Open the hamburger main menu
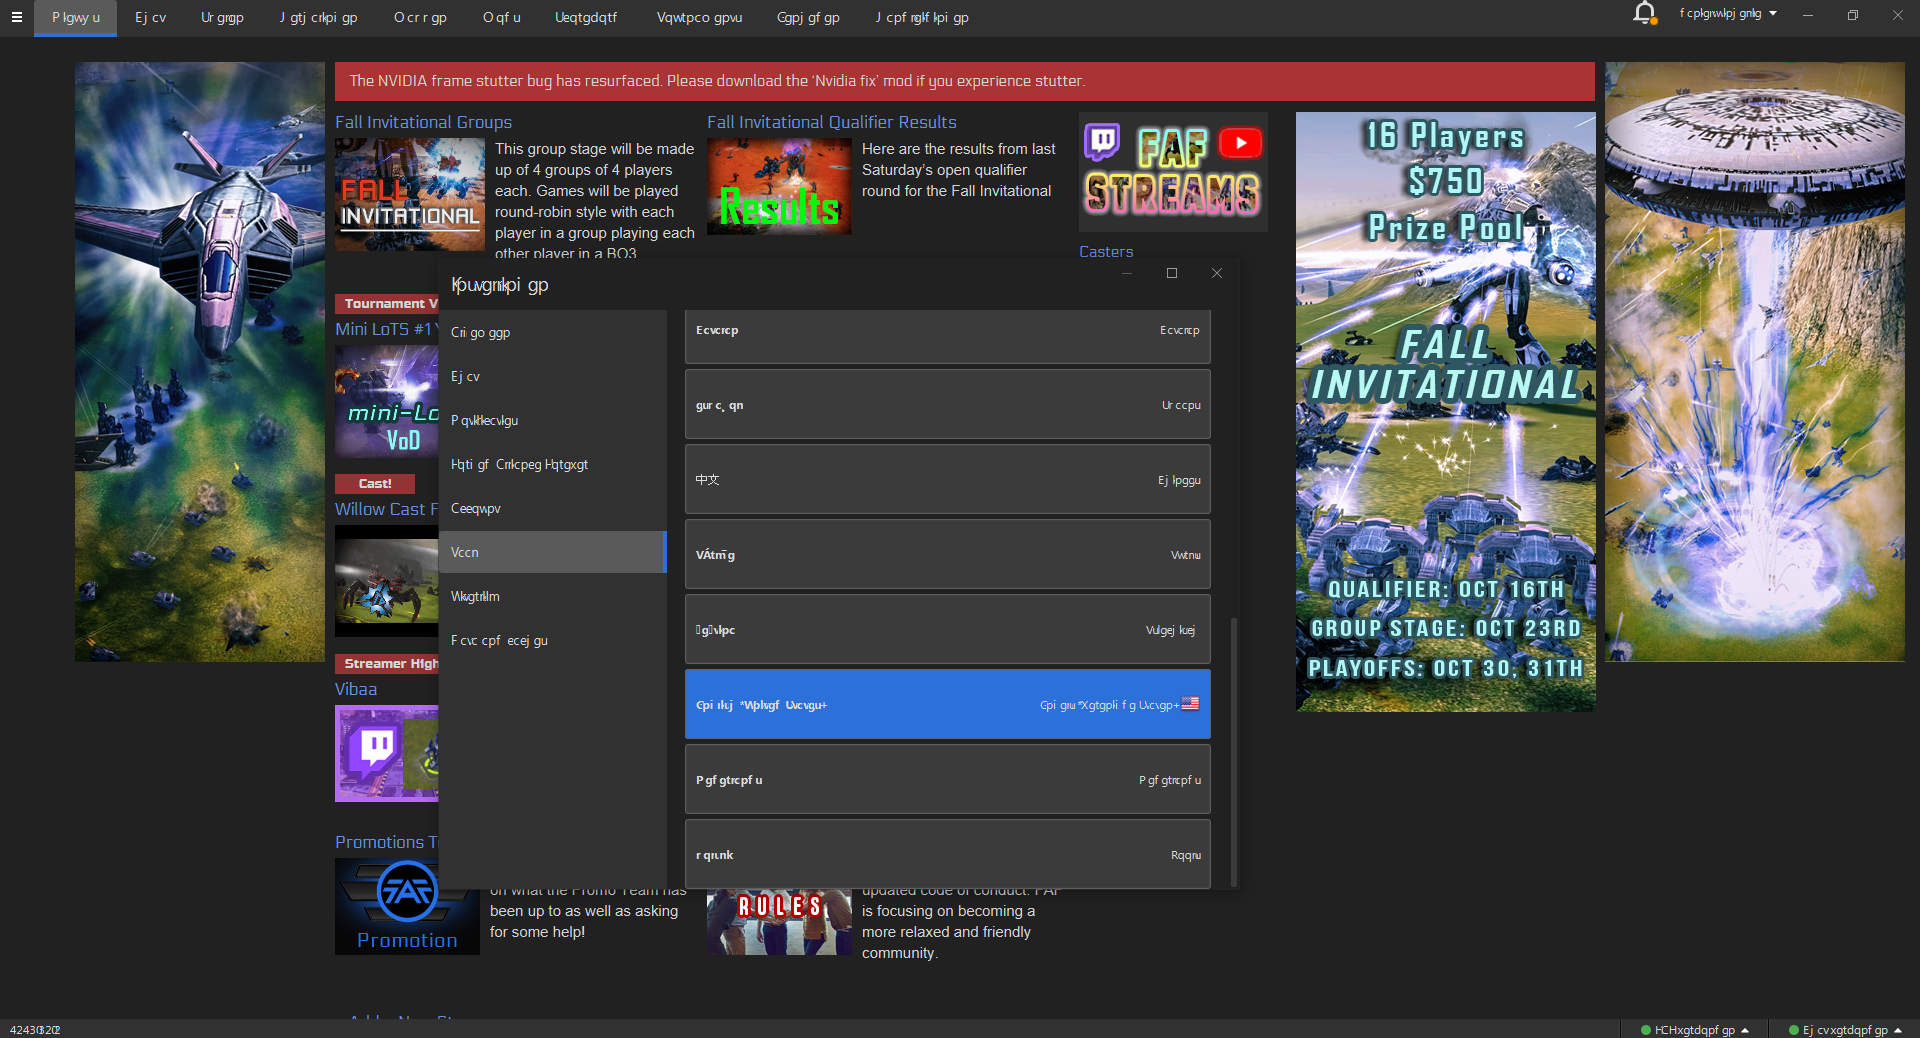The width and height of the screenshot is (1920, 1038). (x=16, y=17)
